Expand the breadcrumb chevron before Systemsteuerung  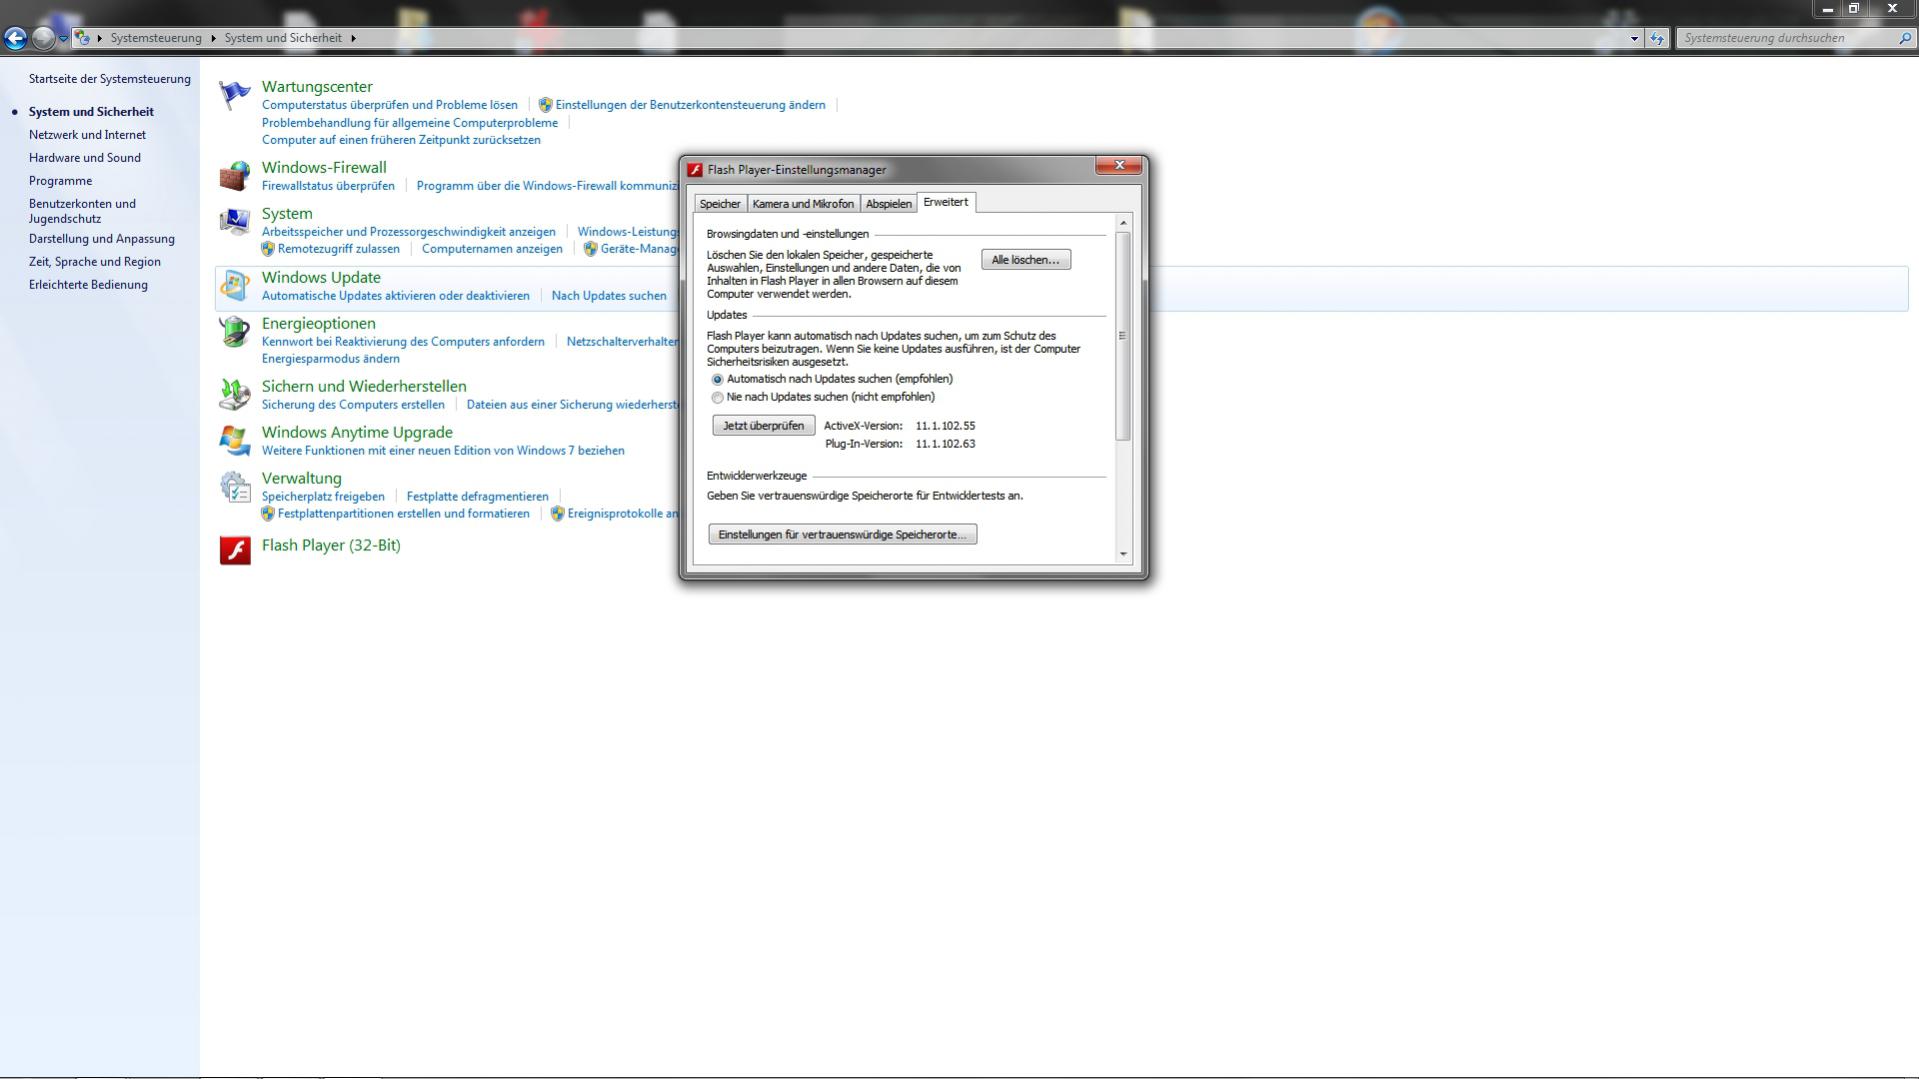pos(100,38)
